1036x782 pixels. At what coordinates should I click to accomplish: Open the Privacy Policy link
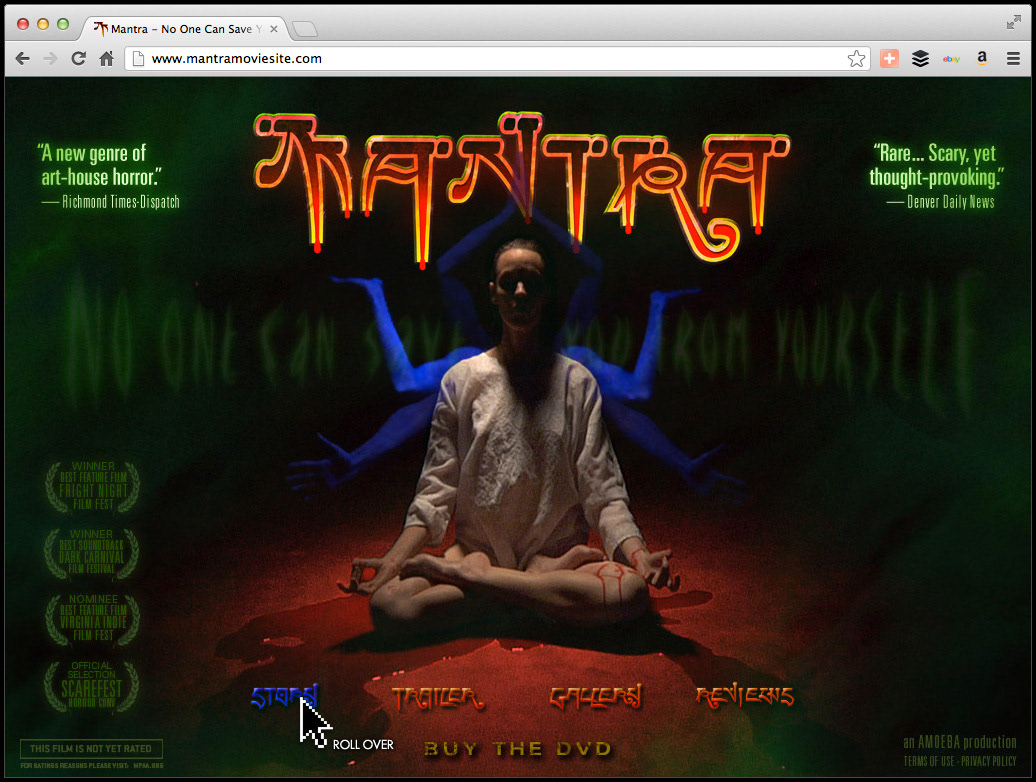988,762
